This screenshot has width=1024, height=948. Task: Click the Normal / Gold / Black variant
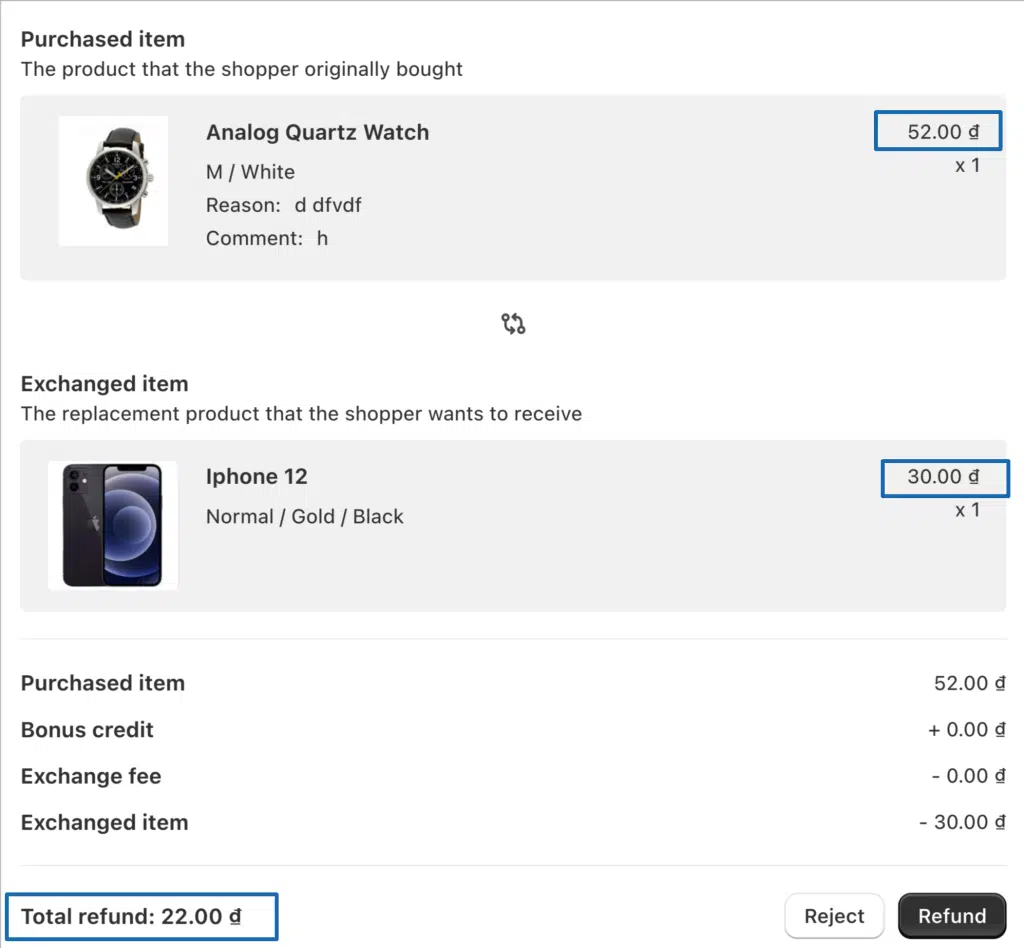(x=304, y=517)
